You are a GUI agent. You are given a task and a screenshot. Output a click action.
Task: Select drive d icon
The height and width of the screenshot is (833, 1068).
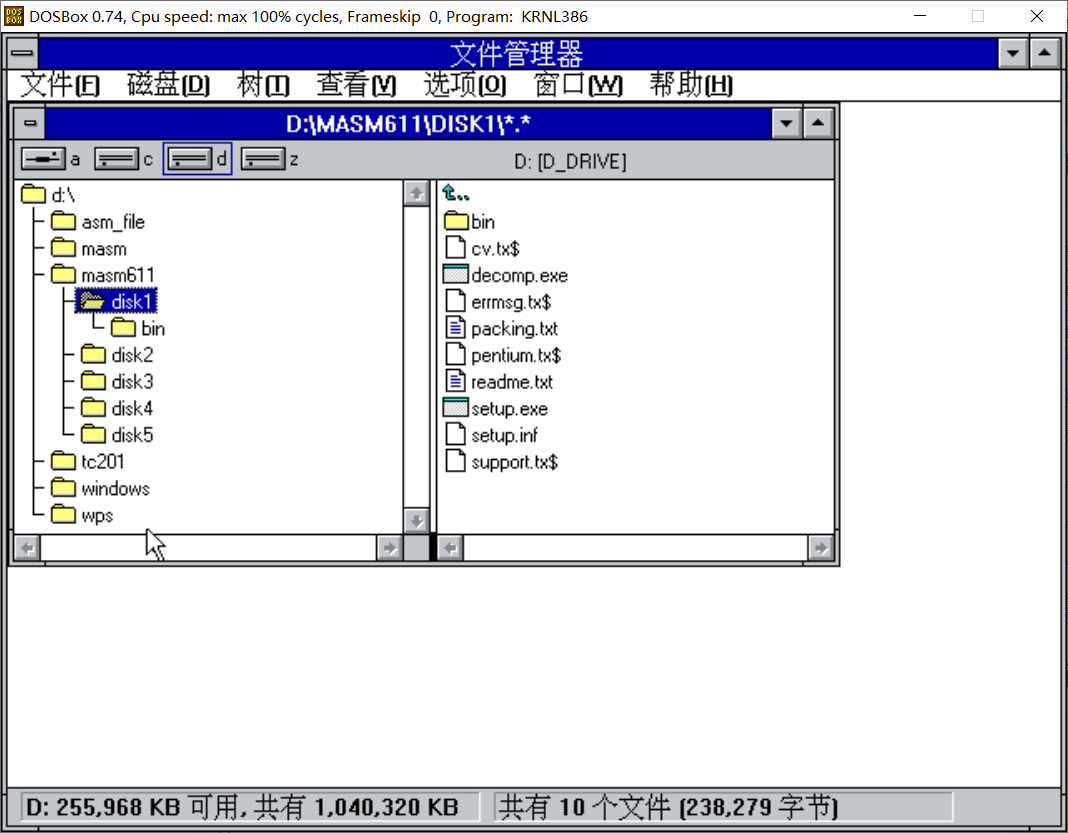190,159
